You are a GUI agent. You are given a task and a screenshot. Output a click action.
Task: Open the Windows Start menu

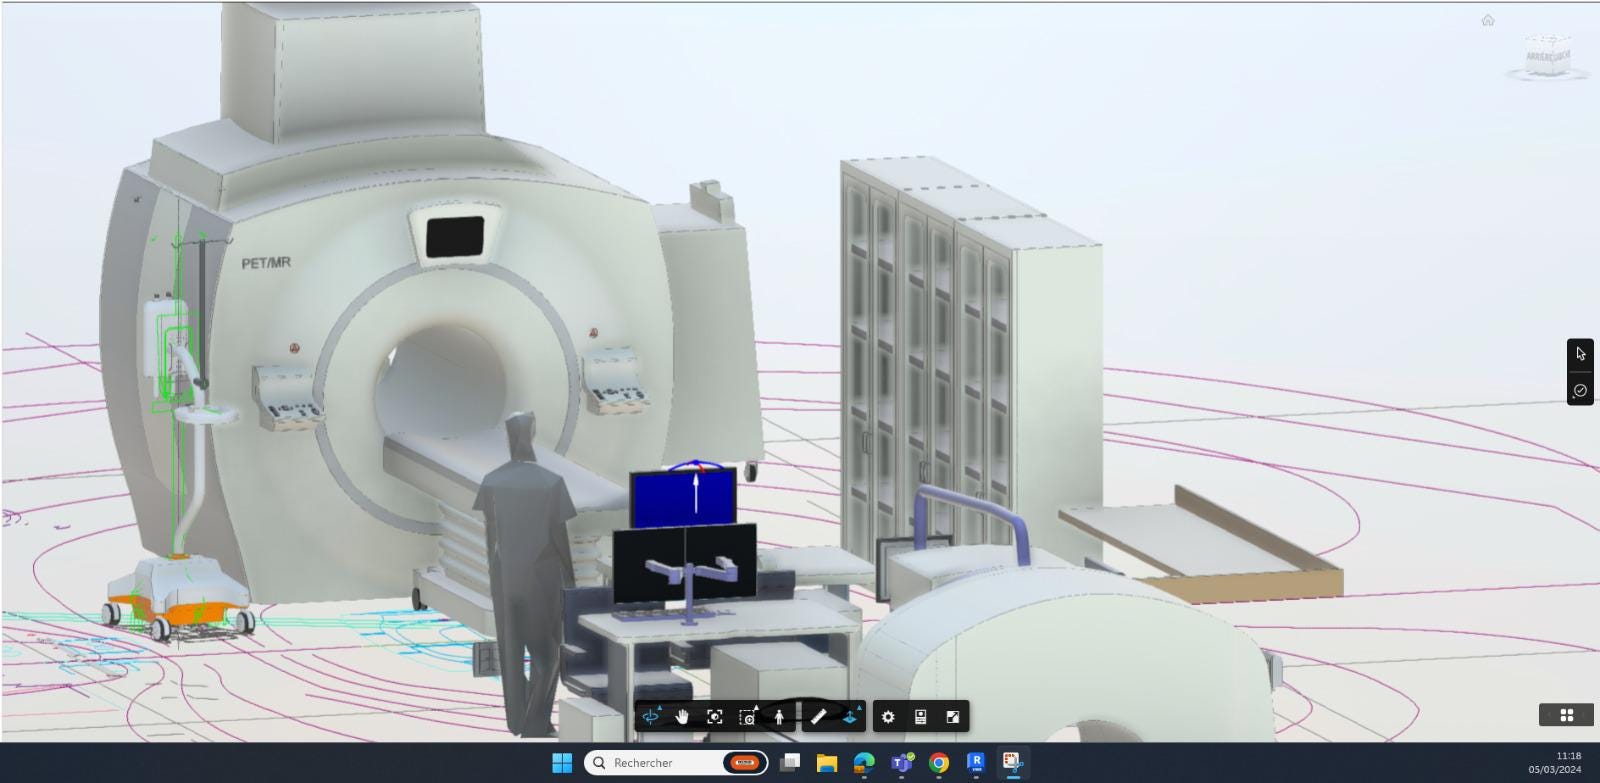click(562, 763)
